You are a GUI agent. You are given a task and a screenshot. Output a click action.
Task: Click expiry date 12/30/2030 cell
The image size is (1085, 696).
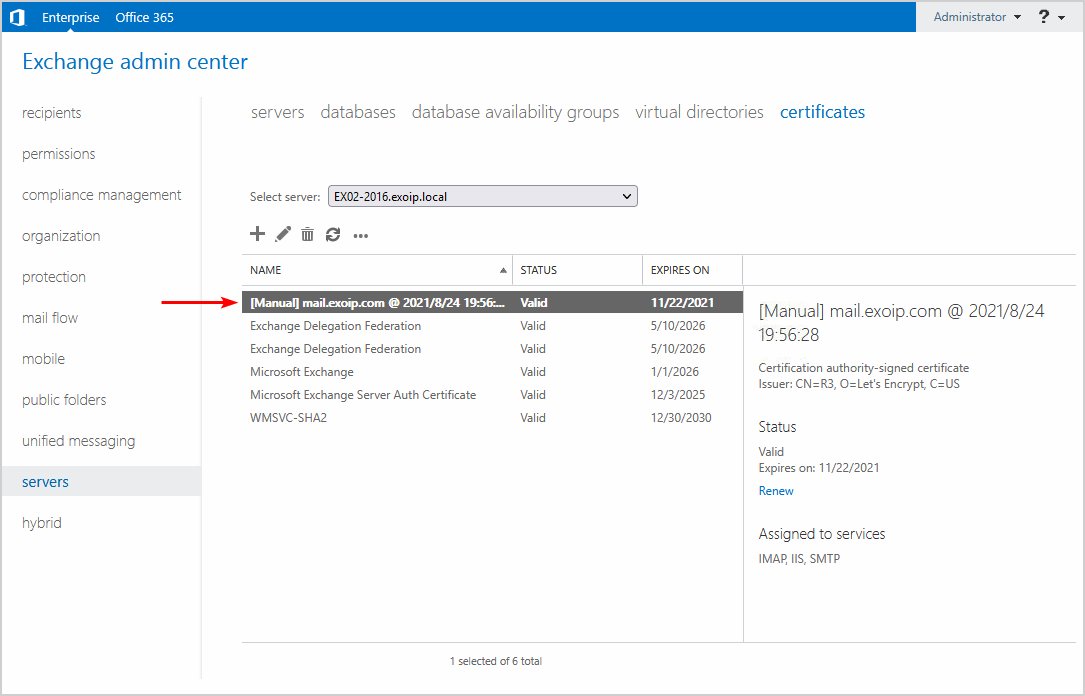click(681, 418)
